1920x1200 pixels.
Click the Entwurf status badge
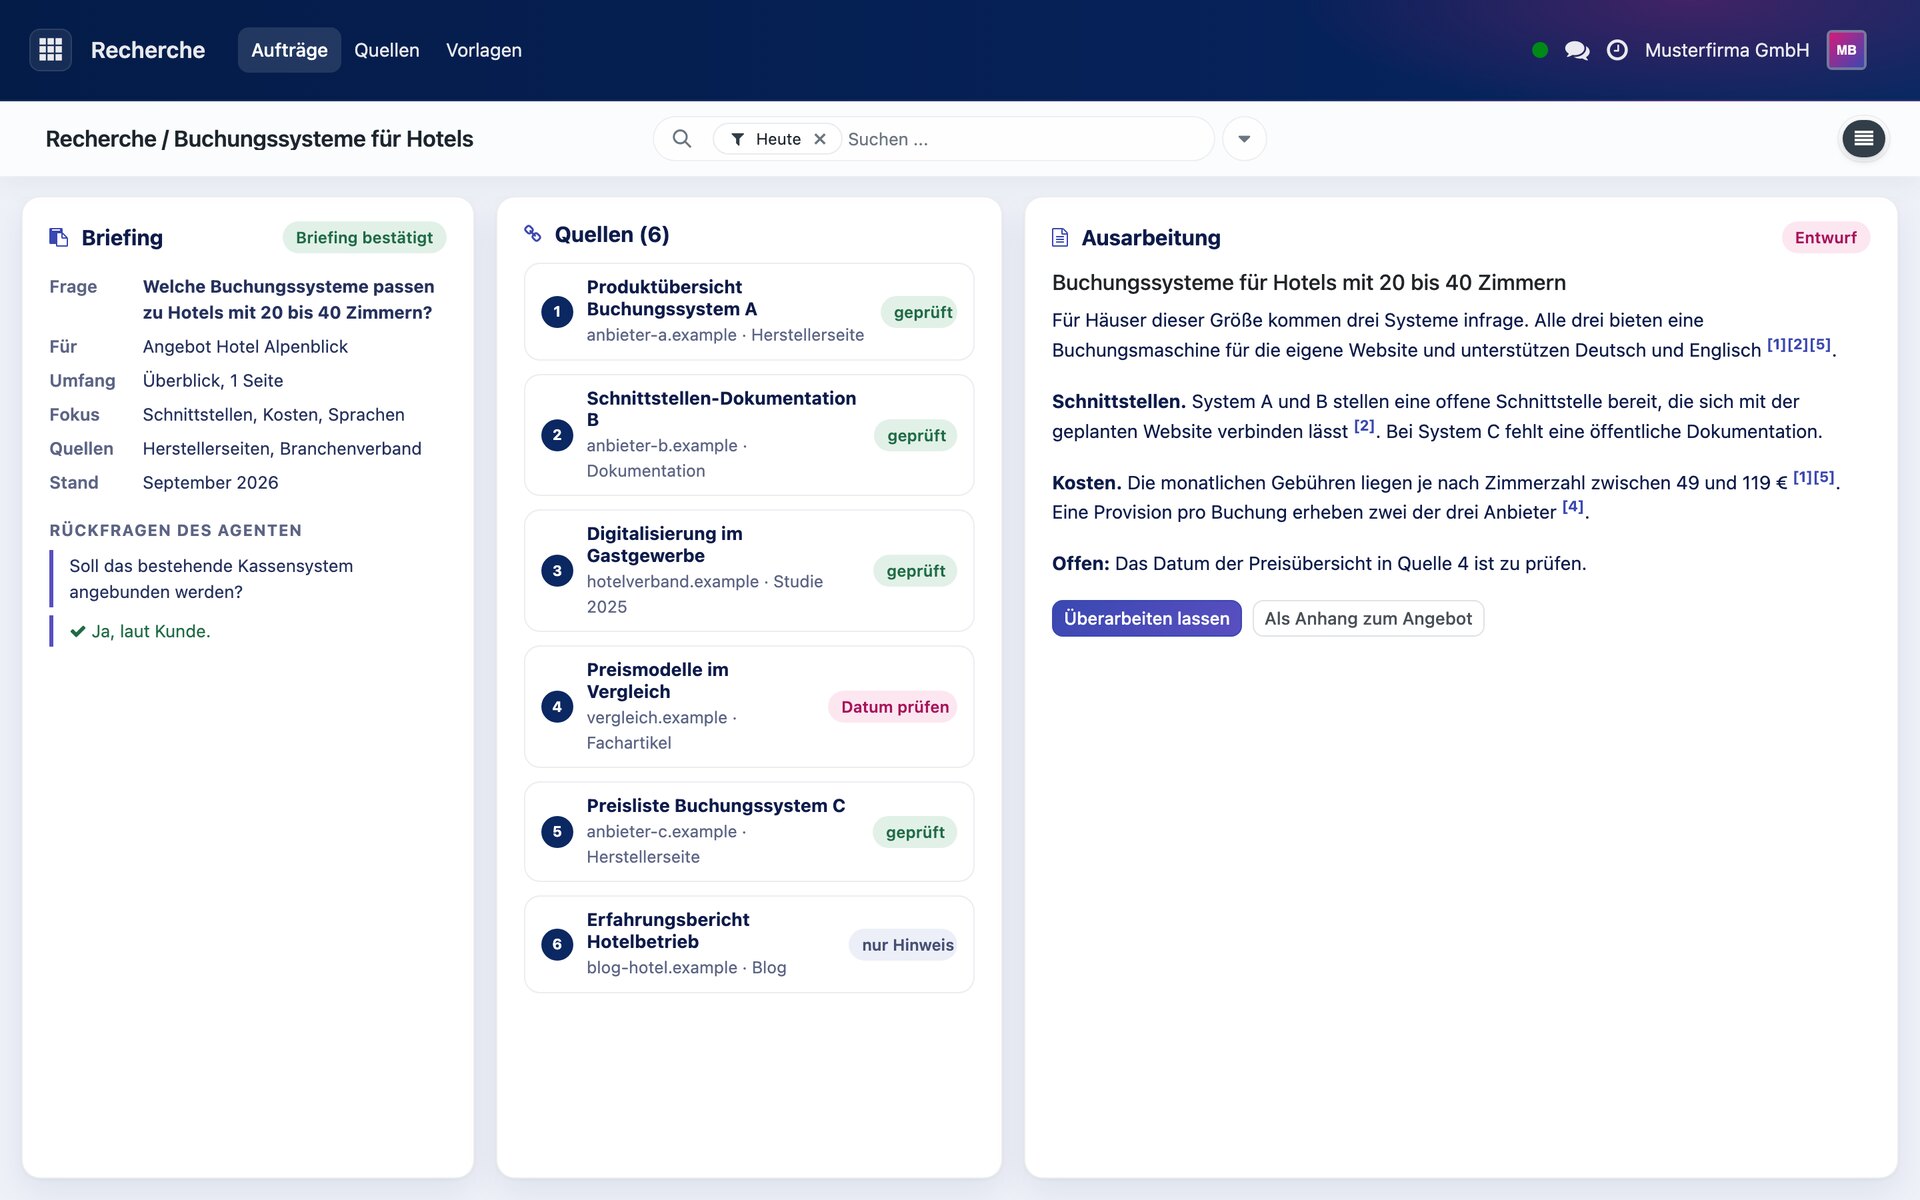pyautogui.click(x=1825, y=237)
